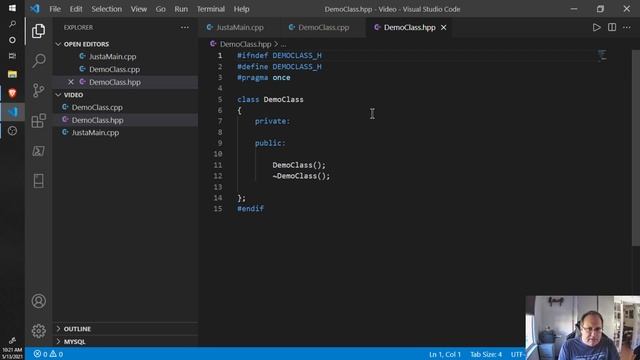The width and height of the screenshot is (640, 360).
Task: Split the editor to the right
Action: point(612,27)
